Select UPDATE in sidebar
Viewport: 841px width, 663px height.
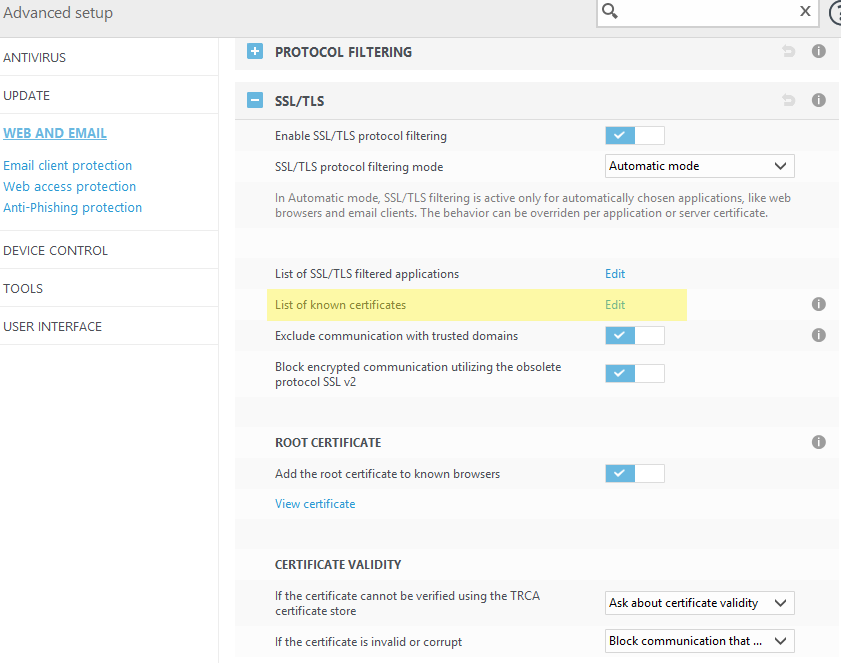click(26, 95)
